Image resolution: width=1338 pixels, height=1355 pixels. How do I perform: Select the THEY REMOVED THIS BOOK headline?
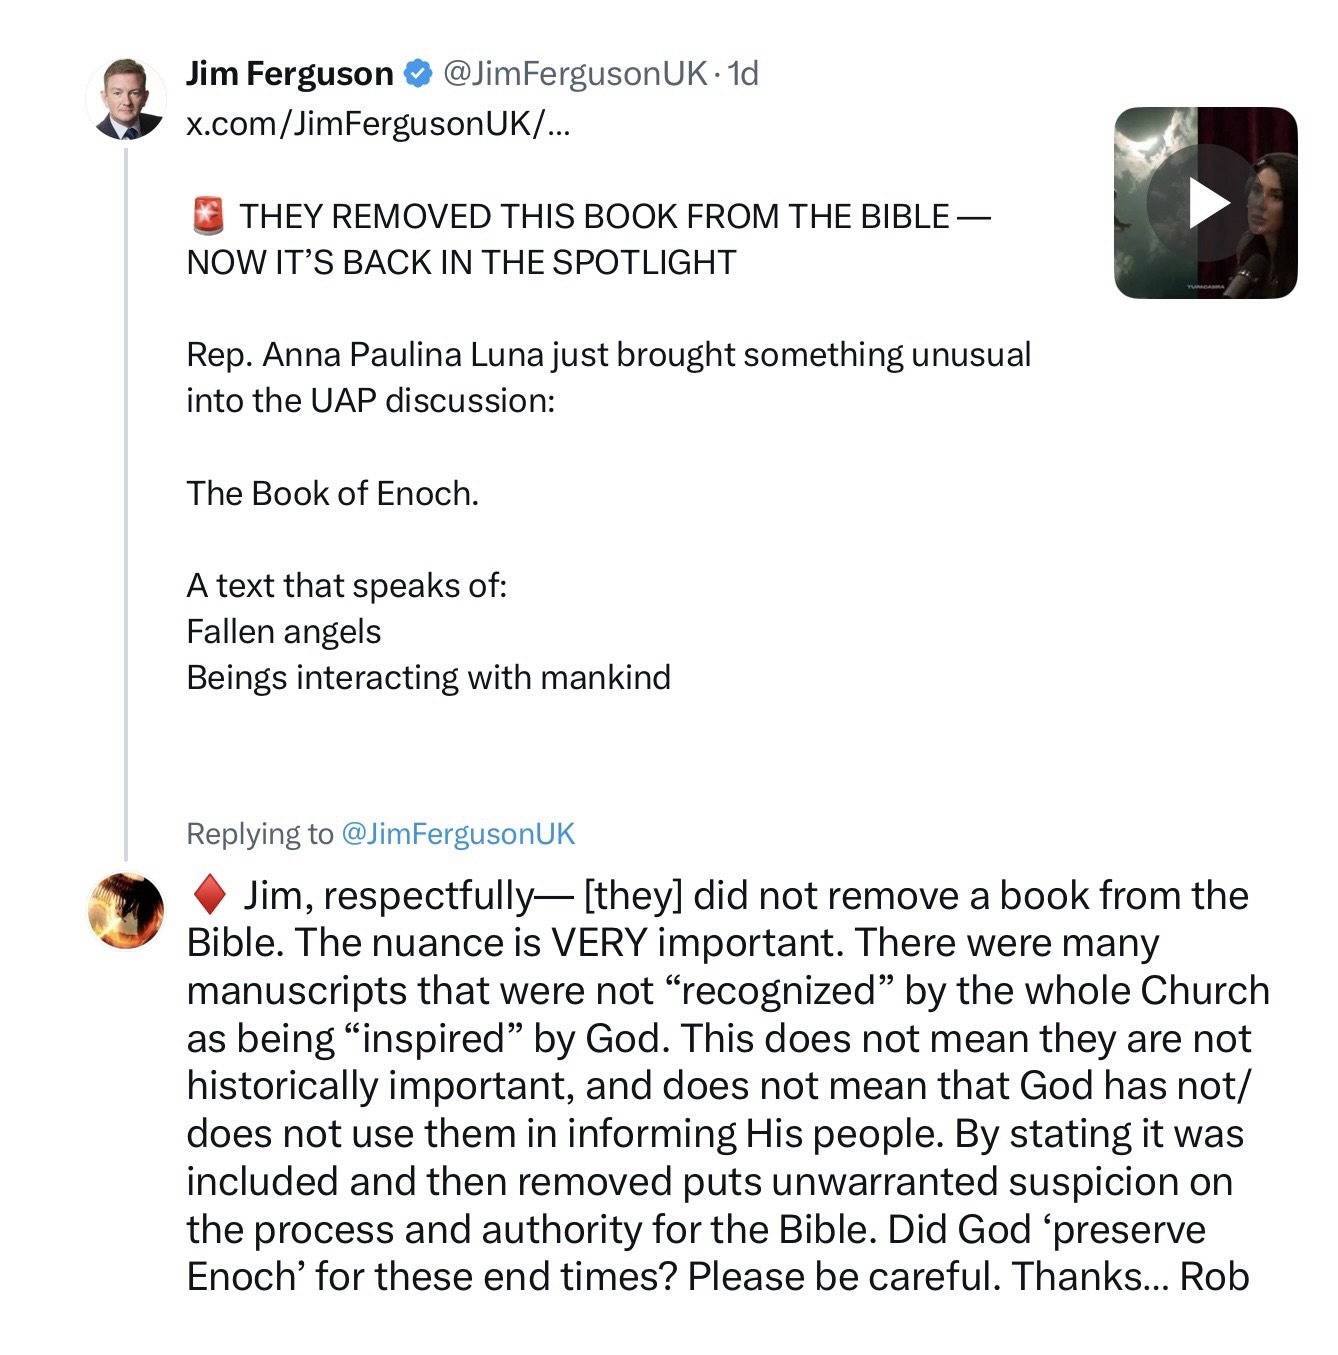[588, 239]
